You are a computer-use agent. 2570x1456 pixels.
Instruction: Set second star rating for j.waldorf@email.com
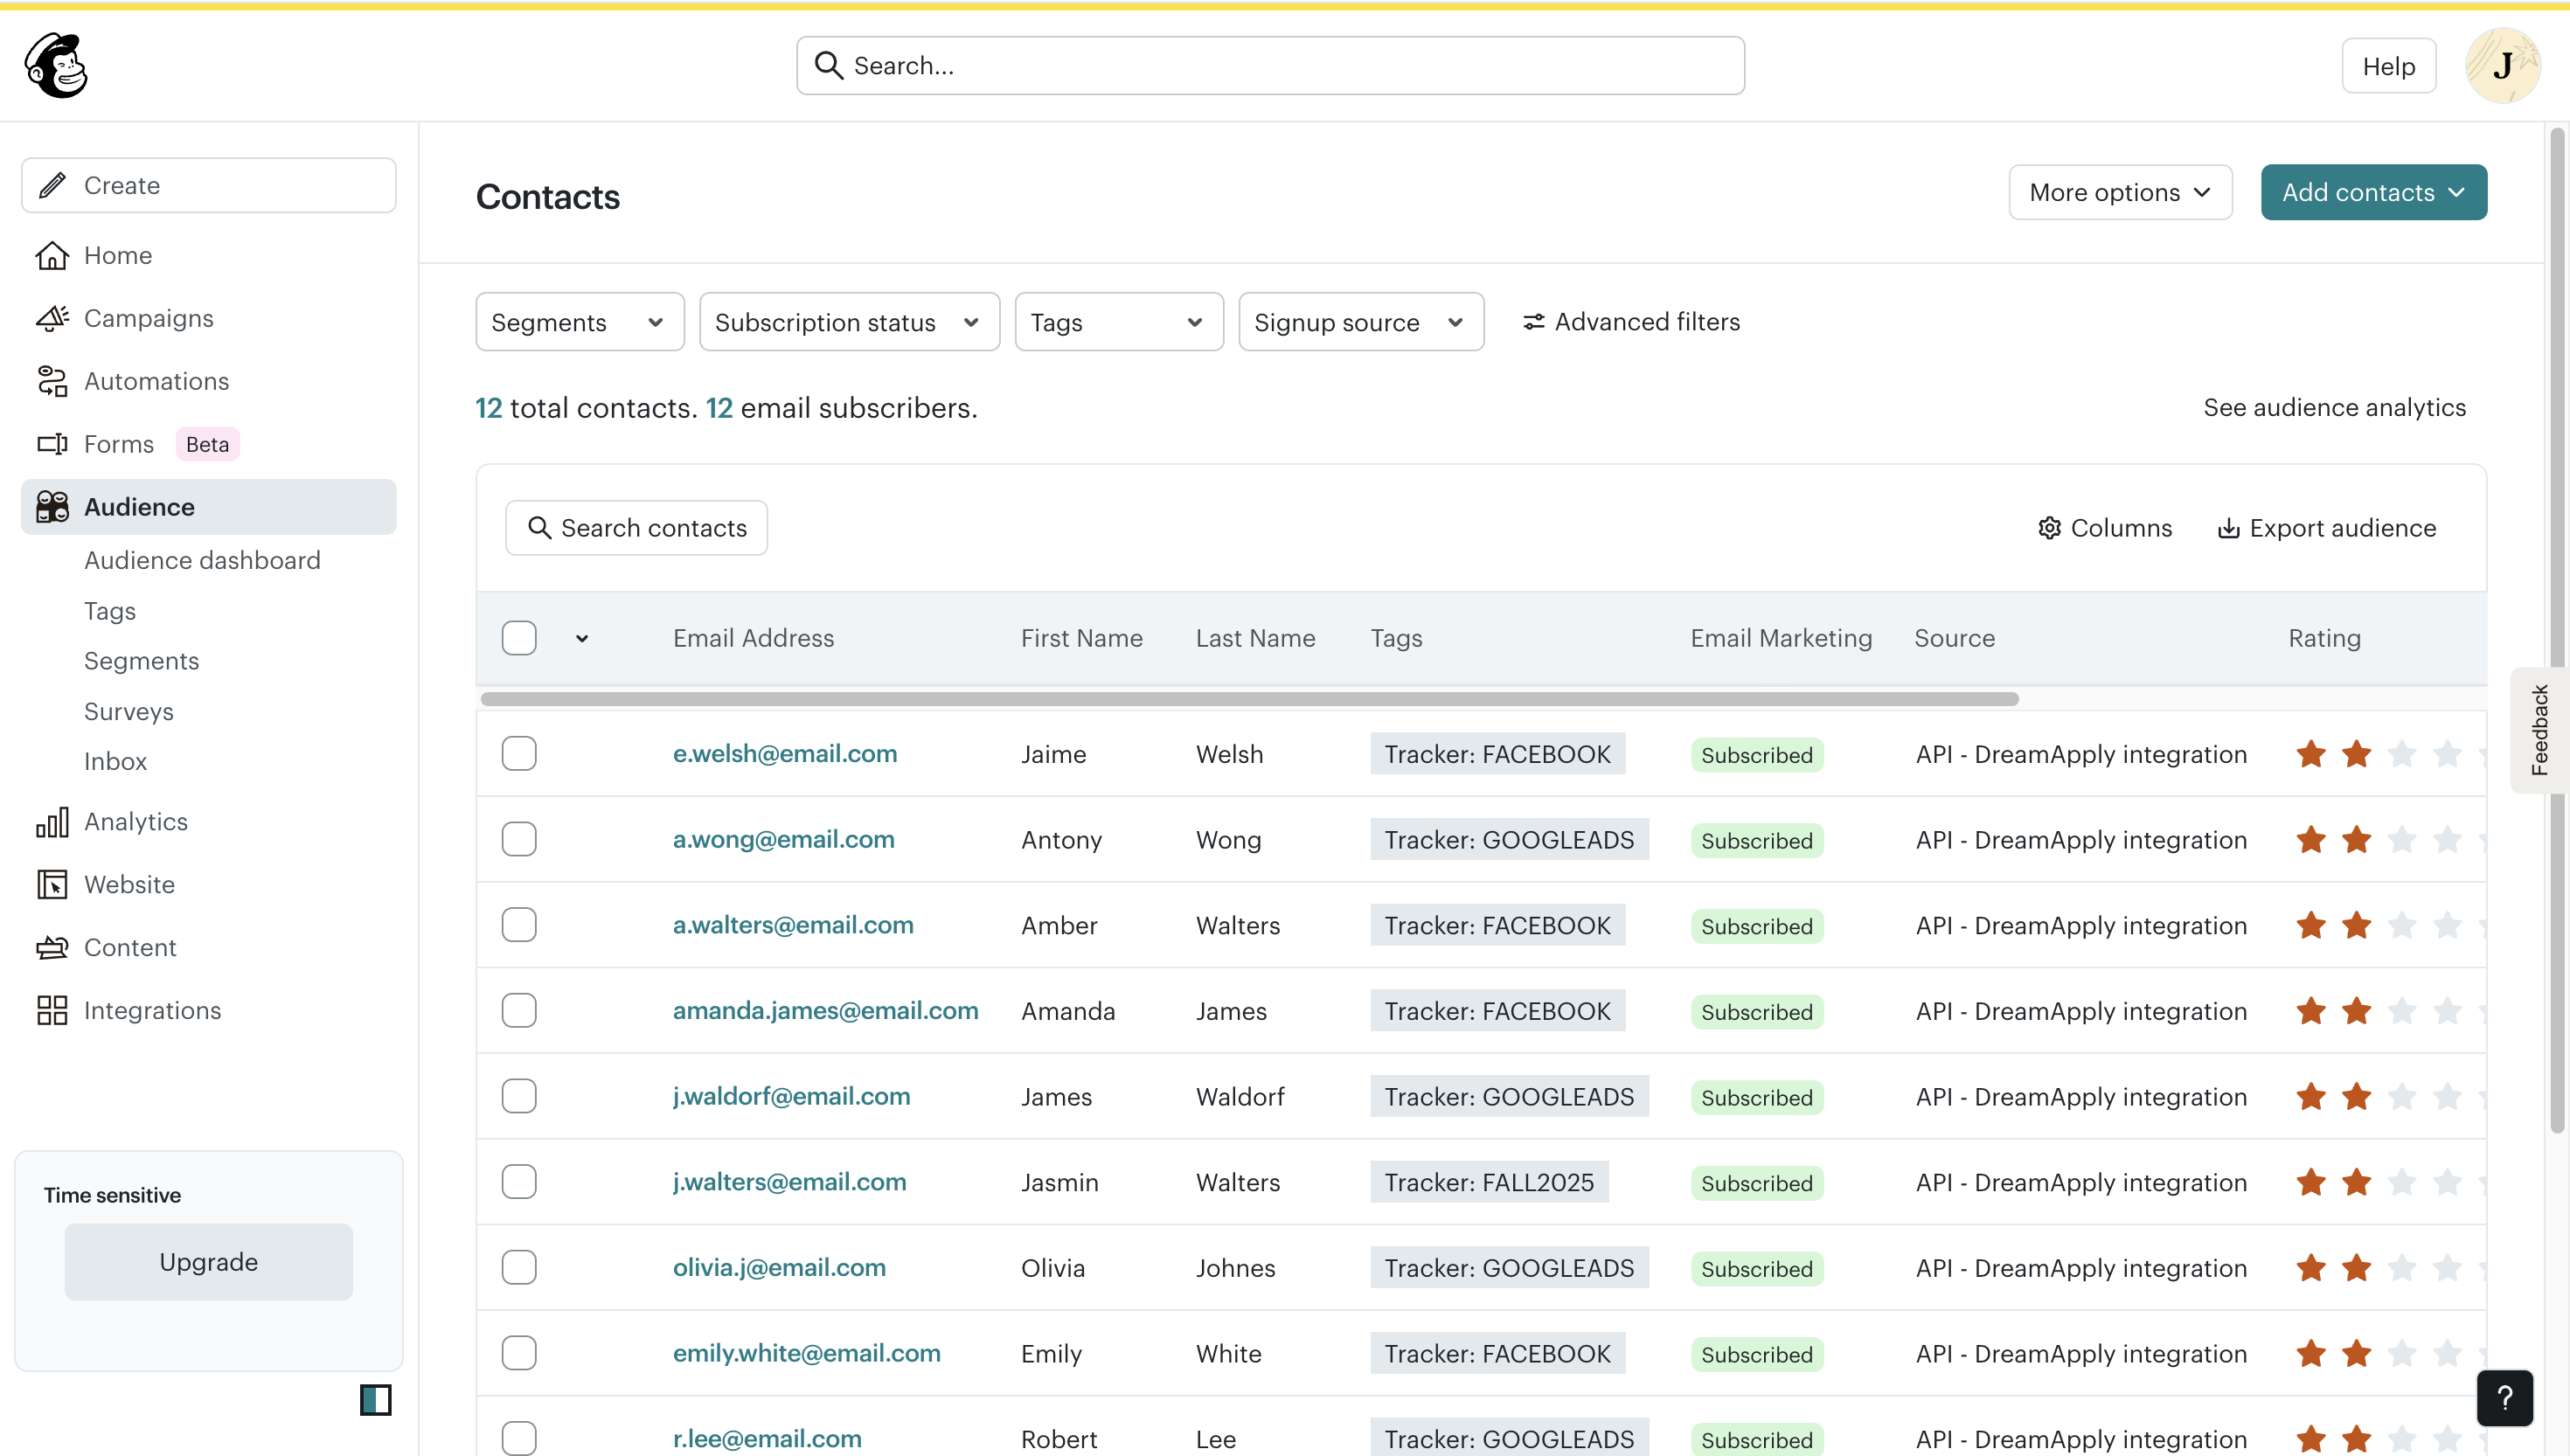2357,1097
